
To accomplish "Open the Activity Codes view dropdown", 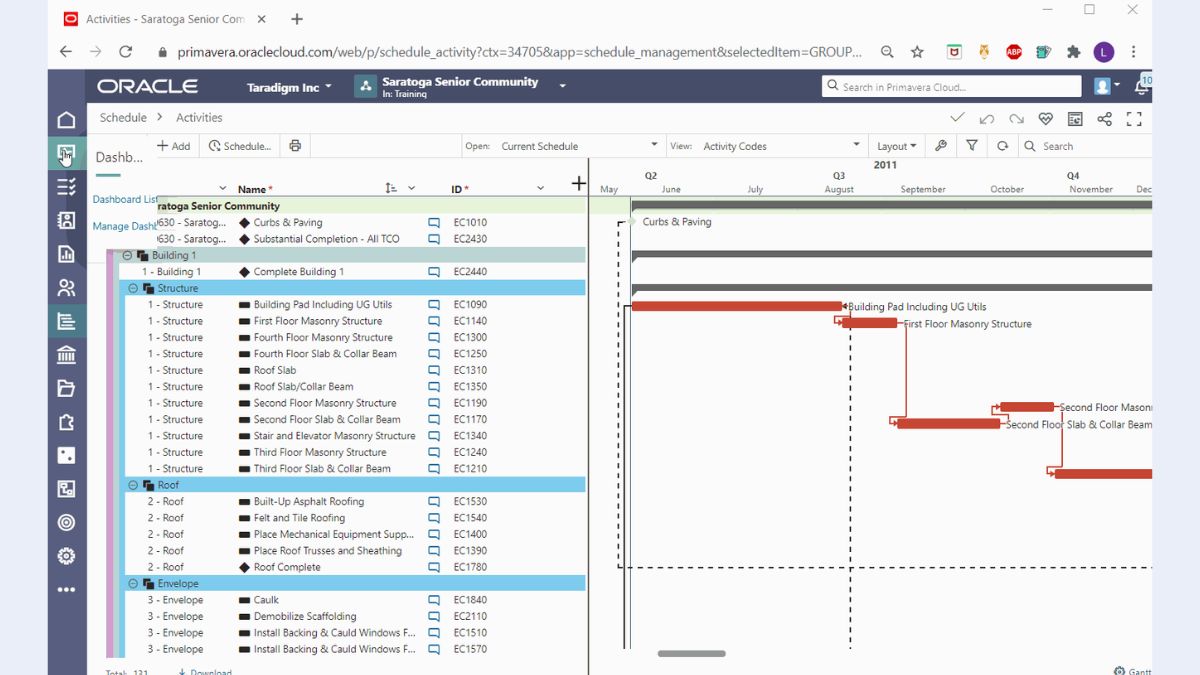I will pyautogui.click(x=780, y=146).
